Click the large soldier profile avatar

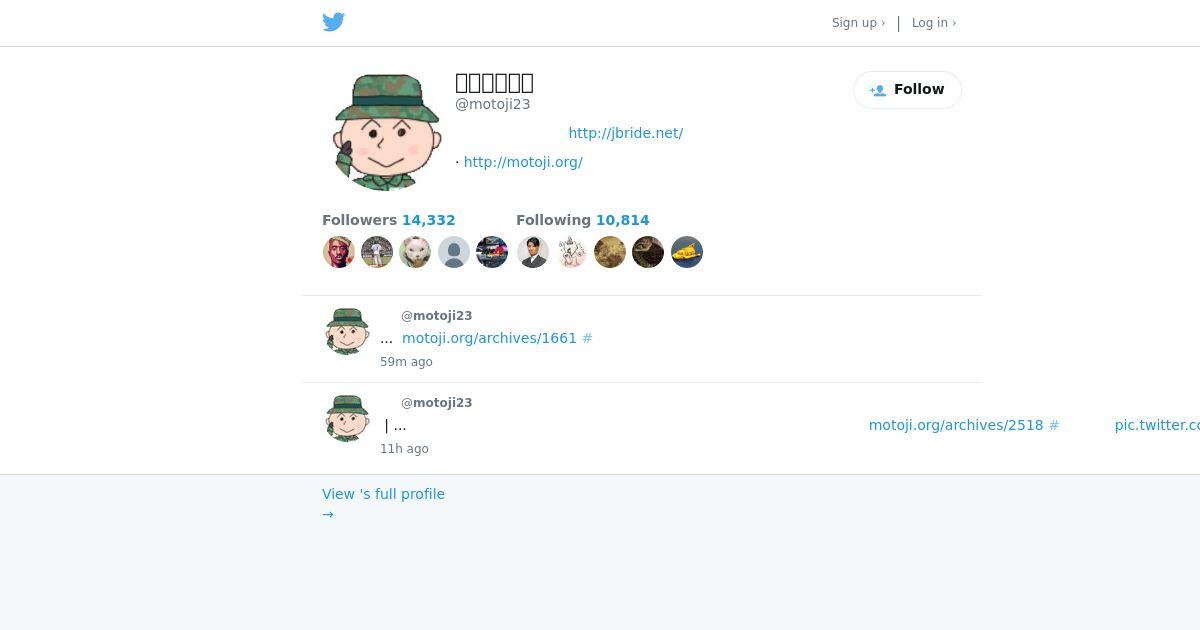[386, 131]
